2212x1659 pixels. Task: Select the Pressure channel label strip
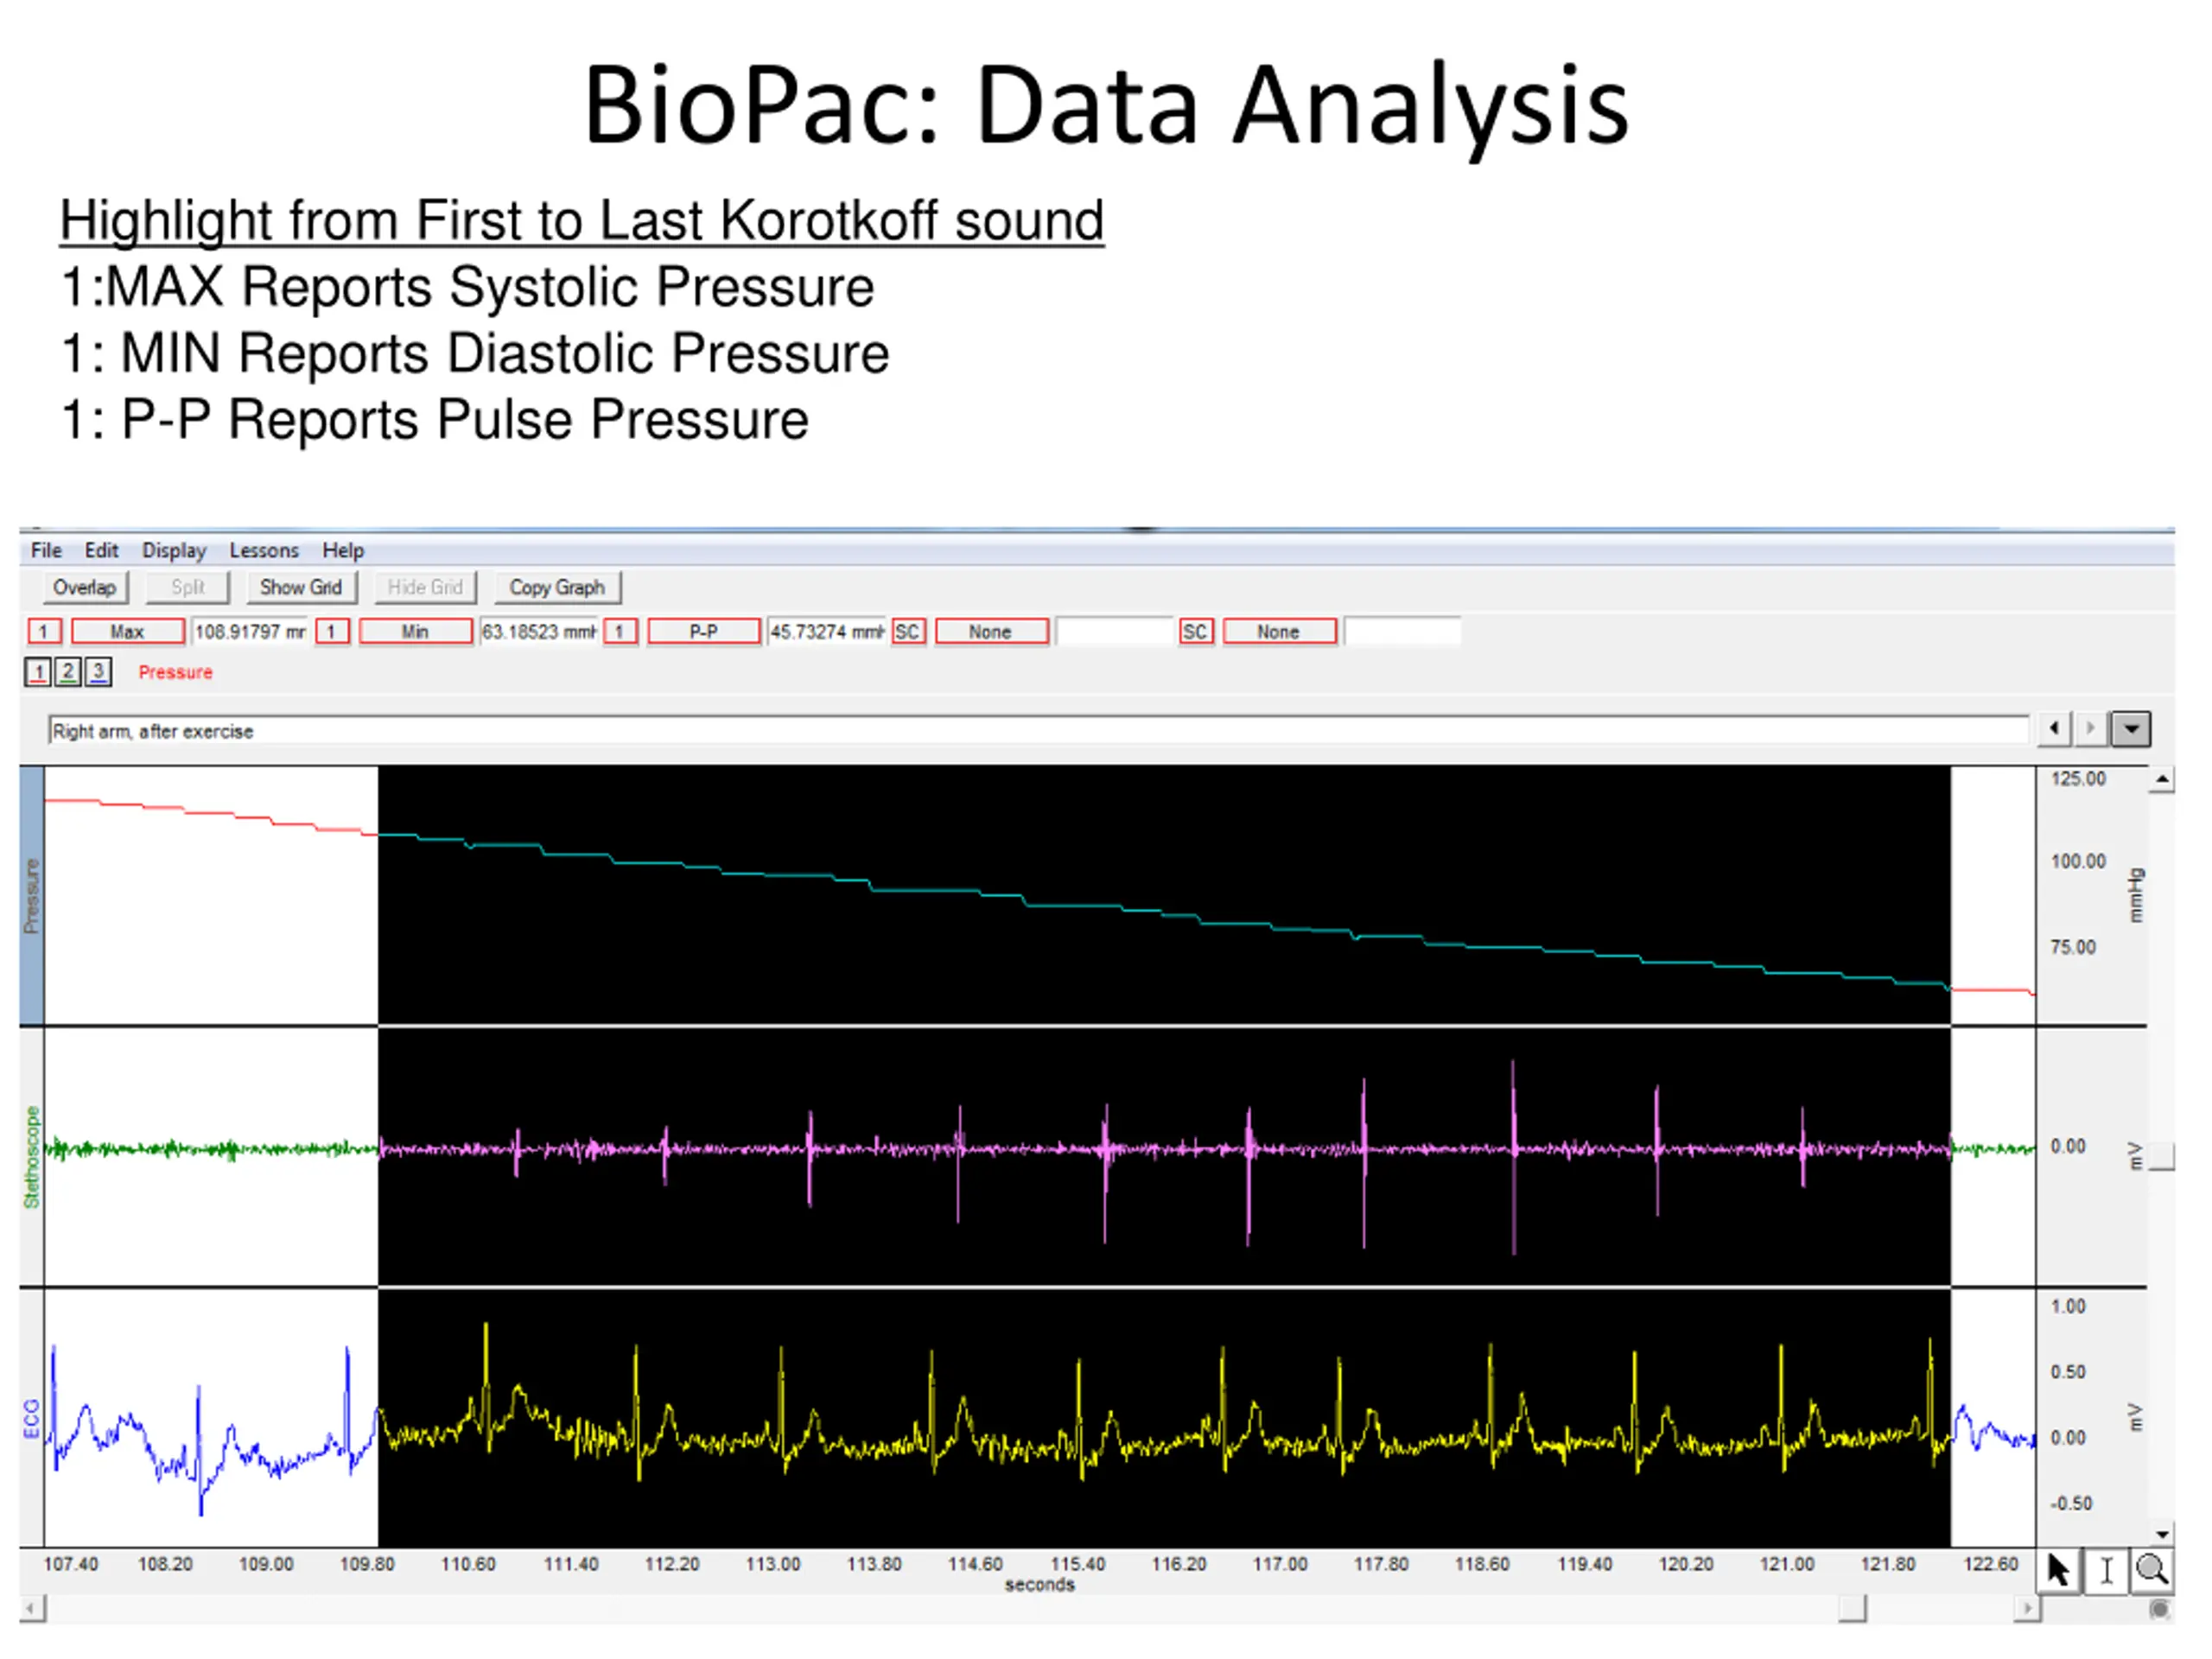point(32,896)
